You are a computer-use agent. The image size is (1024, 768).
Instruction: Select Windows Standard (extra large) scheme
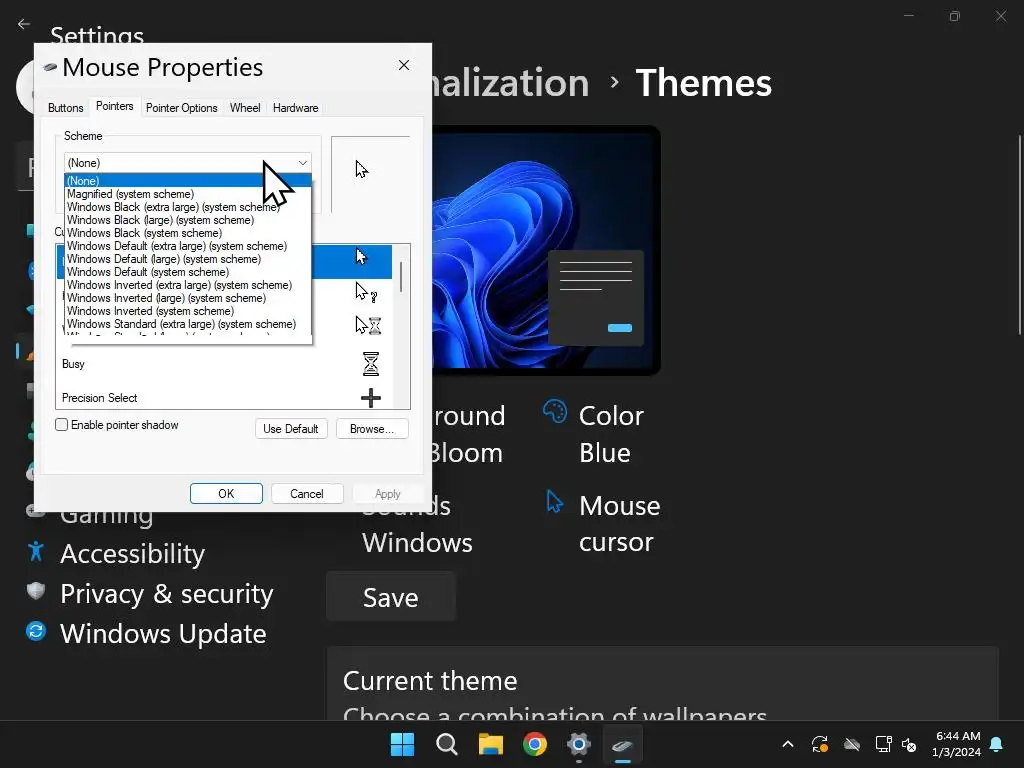click(x=187, y=325)
